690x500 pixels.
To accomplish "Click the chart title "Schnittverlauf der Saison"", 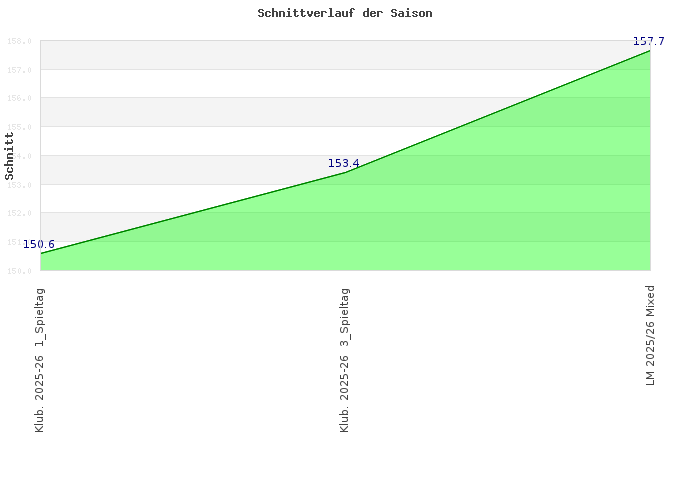I will (x=345, y=14).
